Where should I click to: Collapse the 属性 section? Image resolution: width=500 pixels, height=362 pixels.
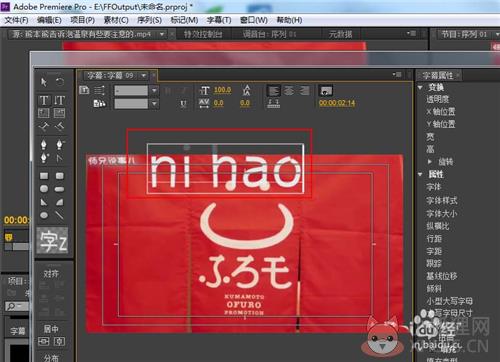(420, 174)
